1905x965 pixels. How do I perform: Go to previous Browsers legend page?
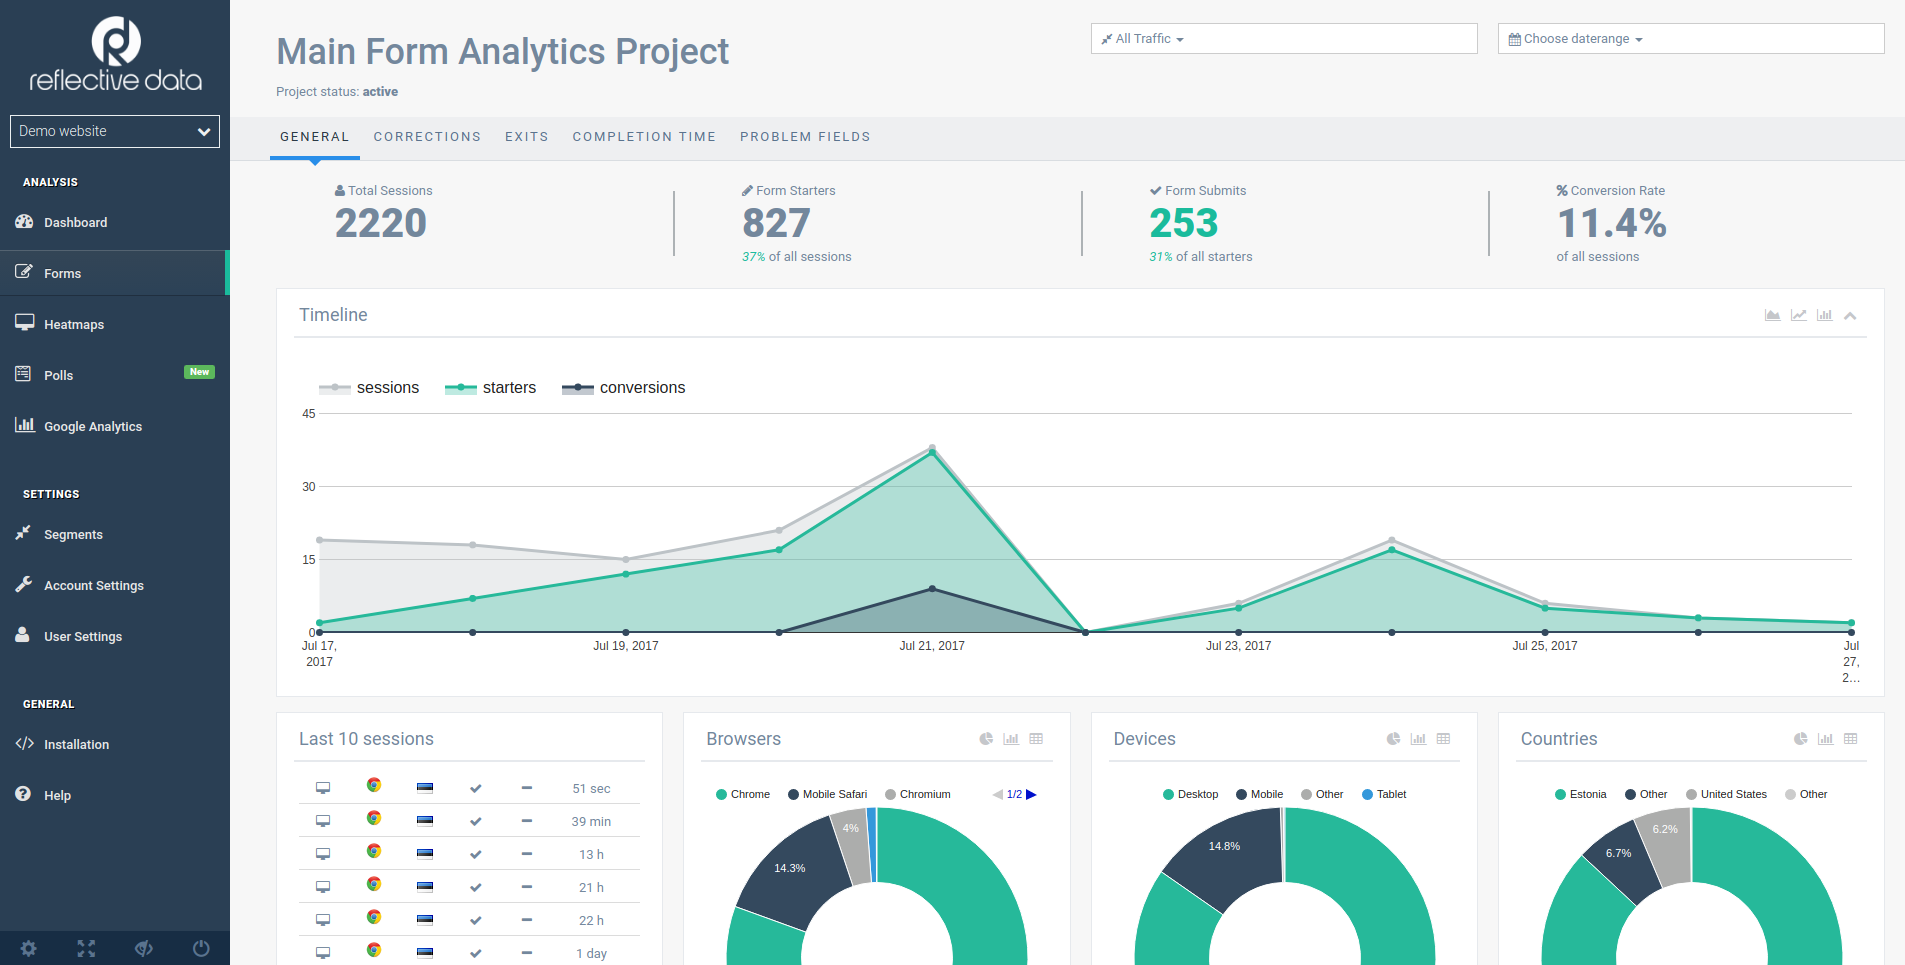pyautogui.click(x=997, y=794)
